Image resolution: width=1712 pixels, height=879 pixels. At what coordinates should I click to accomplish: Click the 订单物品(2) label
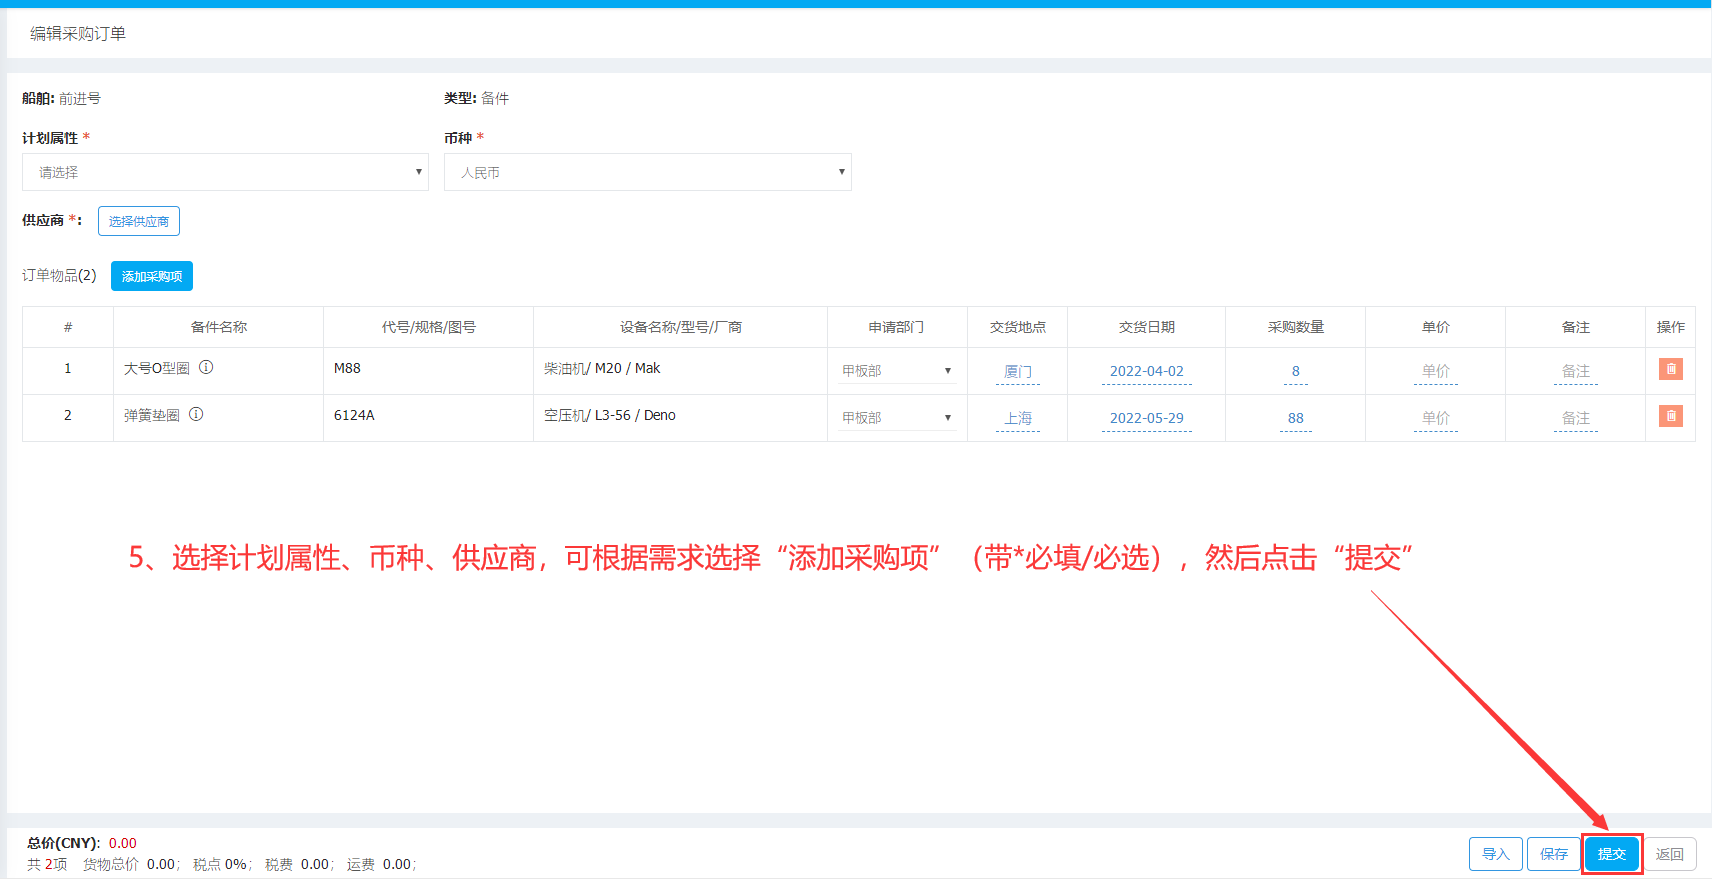tap(59, 275)
